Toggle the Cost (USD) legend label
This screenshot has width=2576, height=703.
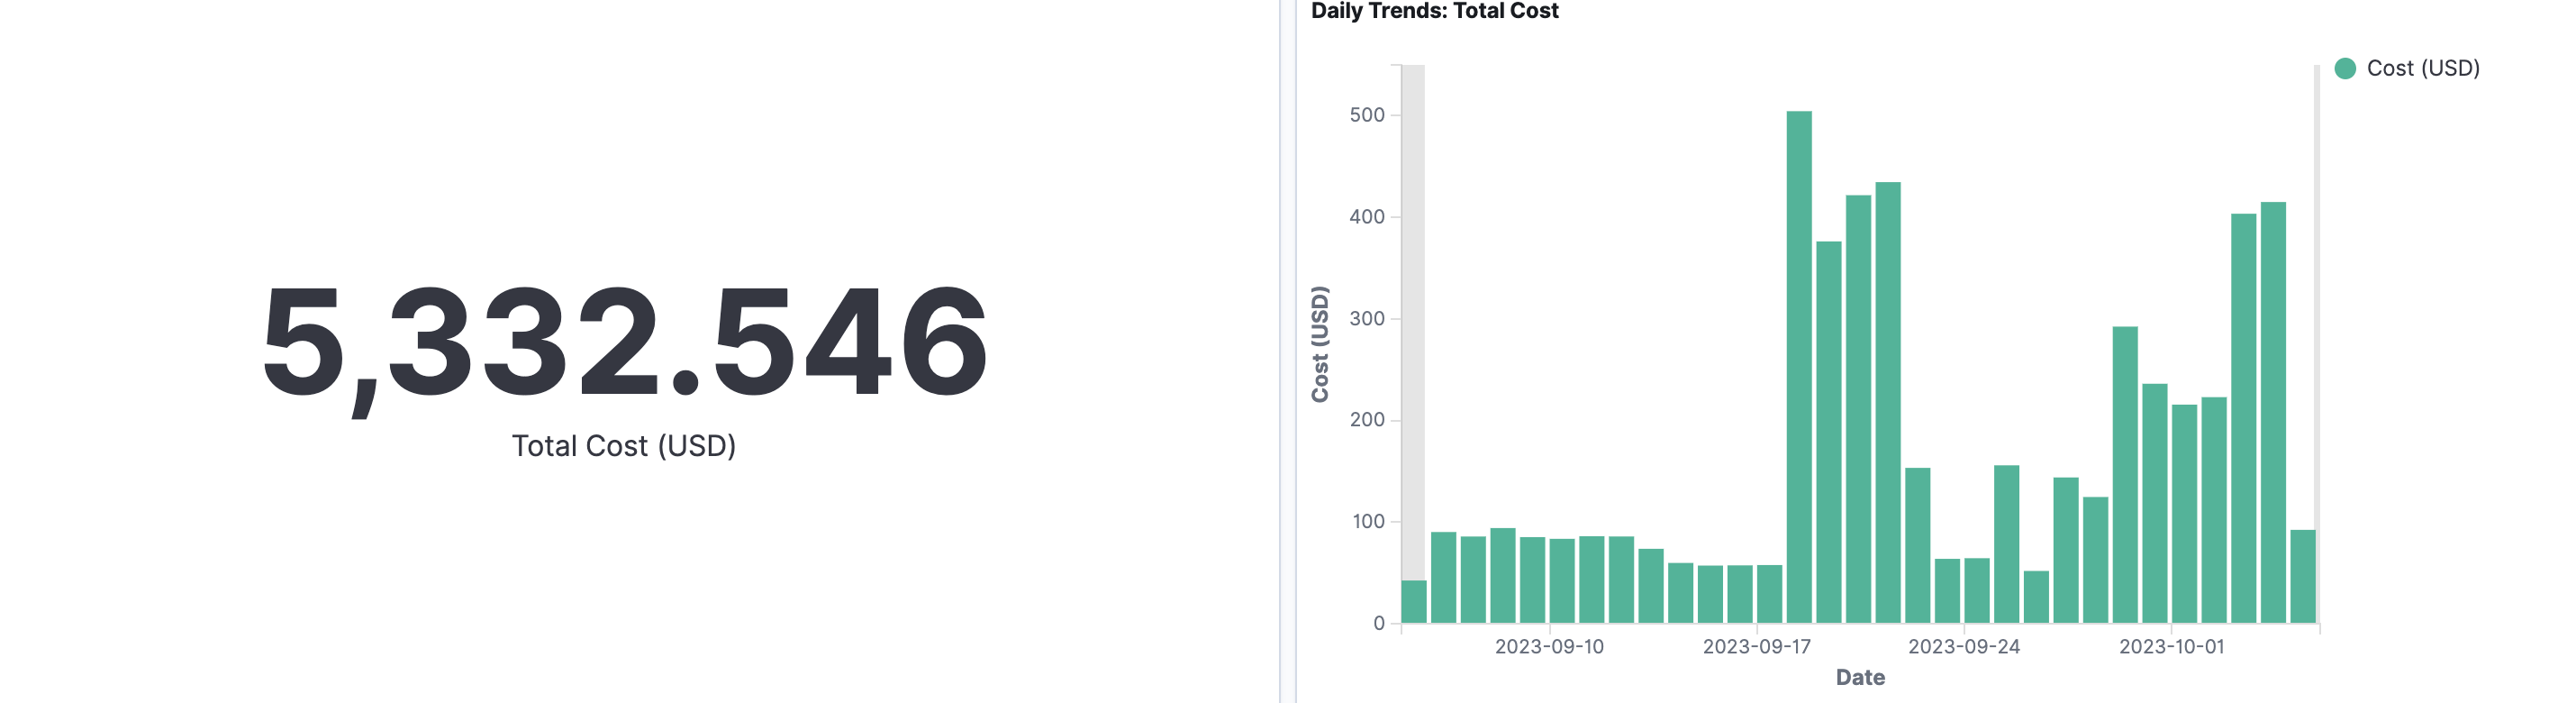tap(2423, 68)
